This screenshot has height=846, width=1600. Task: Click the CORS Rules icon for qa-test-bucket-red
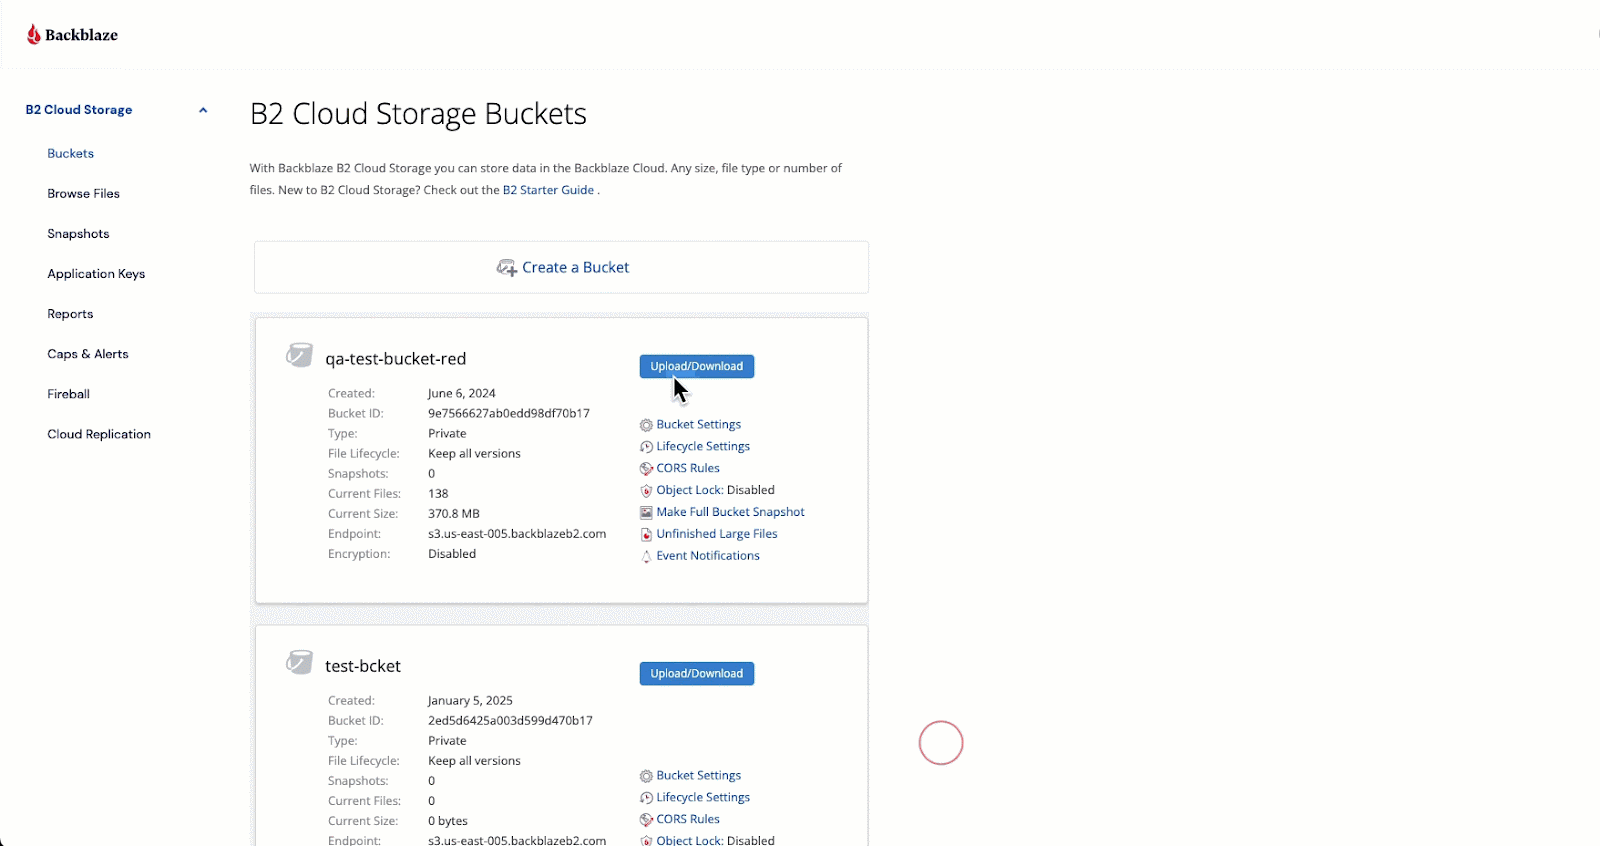tap(646, 469)
